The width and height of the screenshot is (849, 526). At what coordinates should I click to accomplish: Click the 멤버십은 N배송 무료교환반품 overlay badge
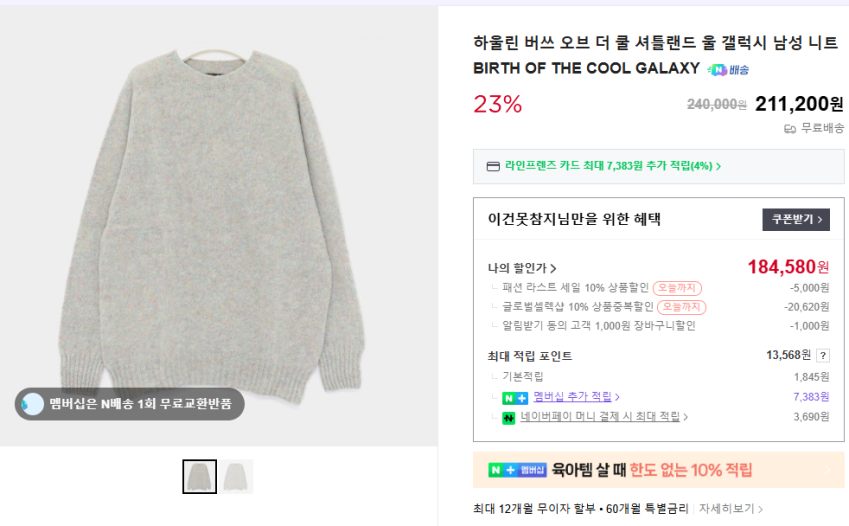pyautogui.click(x=130, y=404)
